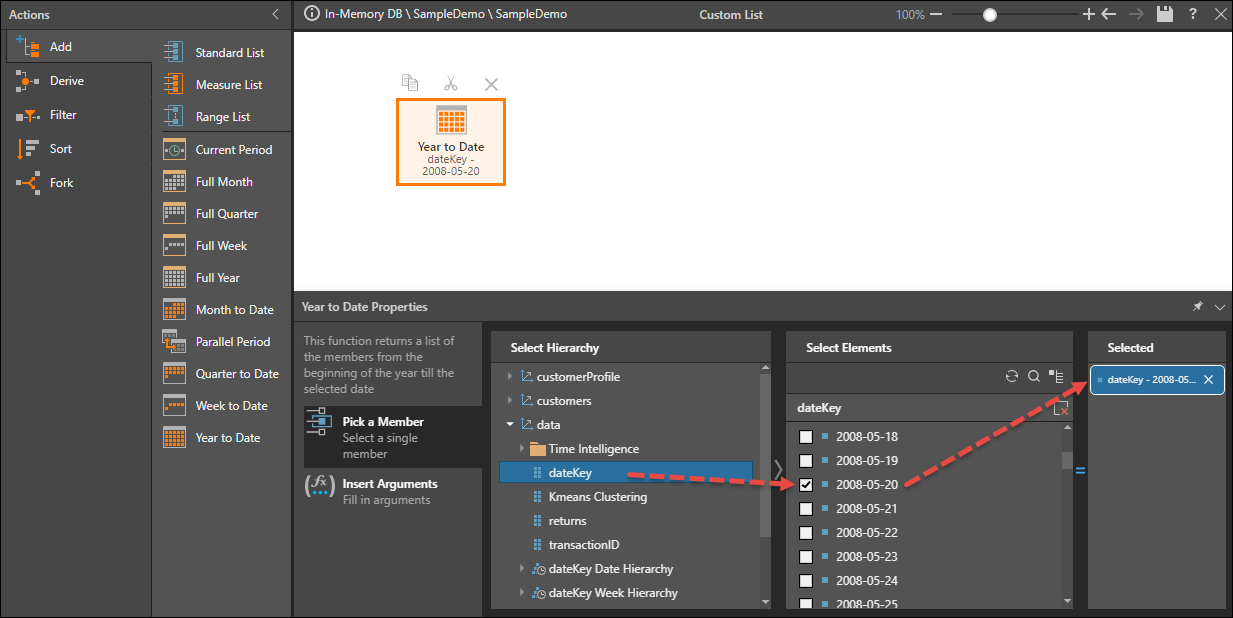Image resolution: width=1233 pixels, height=618 pixels.
Task: Toggle element tree view icon
Action: [1056, 377]
